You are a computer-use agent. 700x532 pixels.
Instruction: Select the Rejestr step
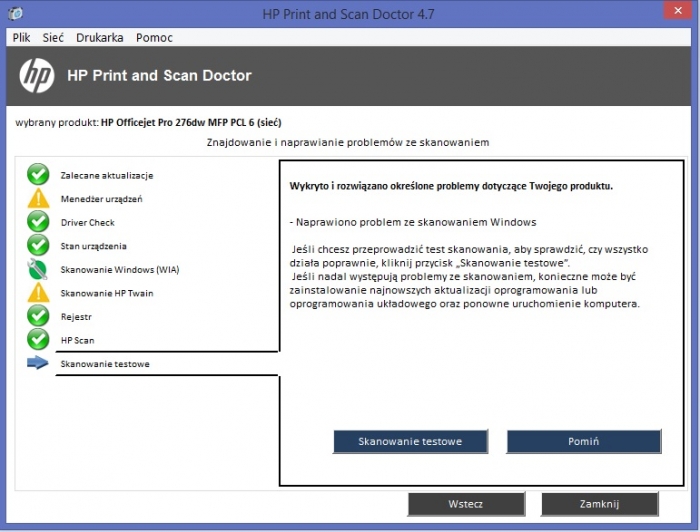coord(76,317)
